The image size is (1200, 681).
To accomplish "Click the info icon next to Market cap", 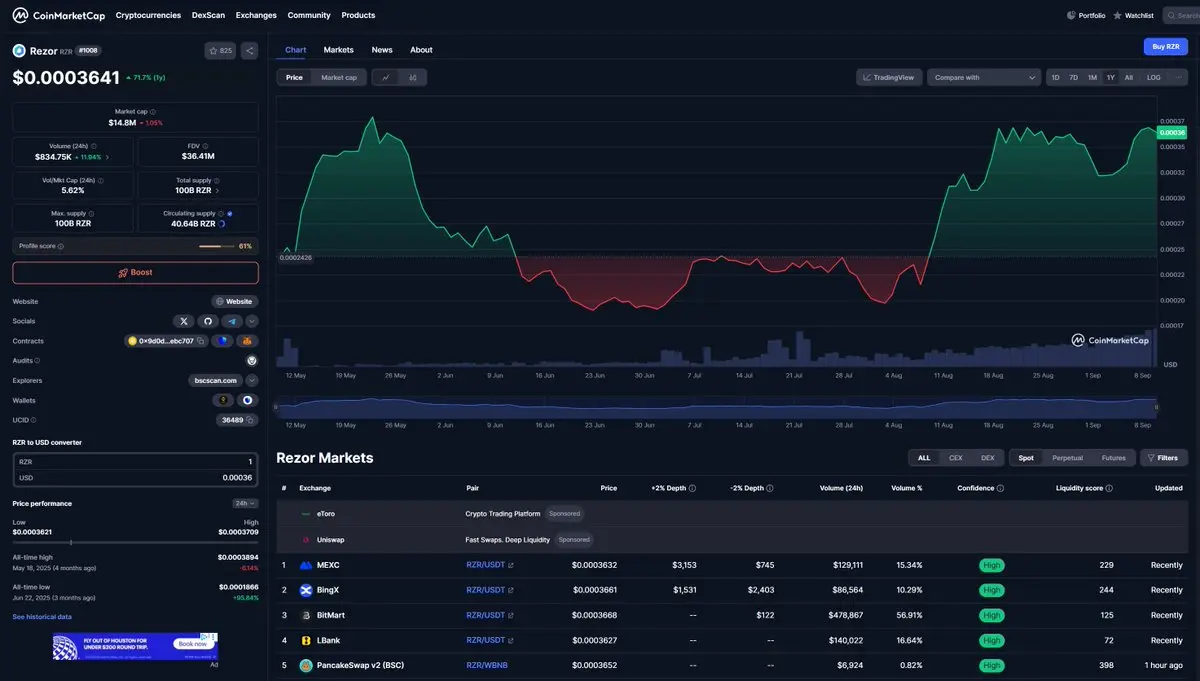I will tap(153, 112).
